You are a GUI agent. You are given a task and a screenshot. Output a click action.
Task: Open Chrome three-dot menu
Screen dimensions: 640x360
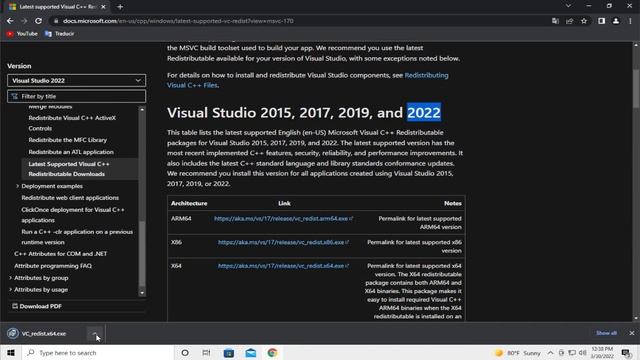click(630, 21)
